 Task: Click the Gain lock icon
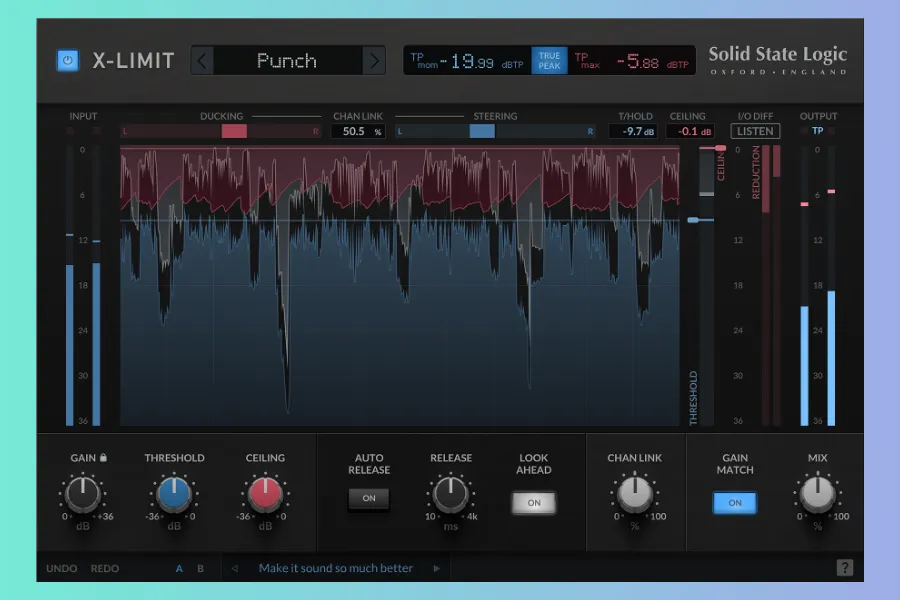click(x=104, y=458)
